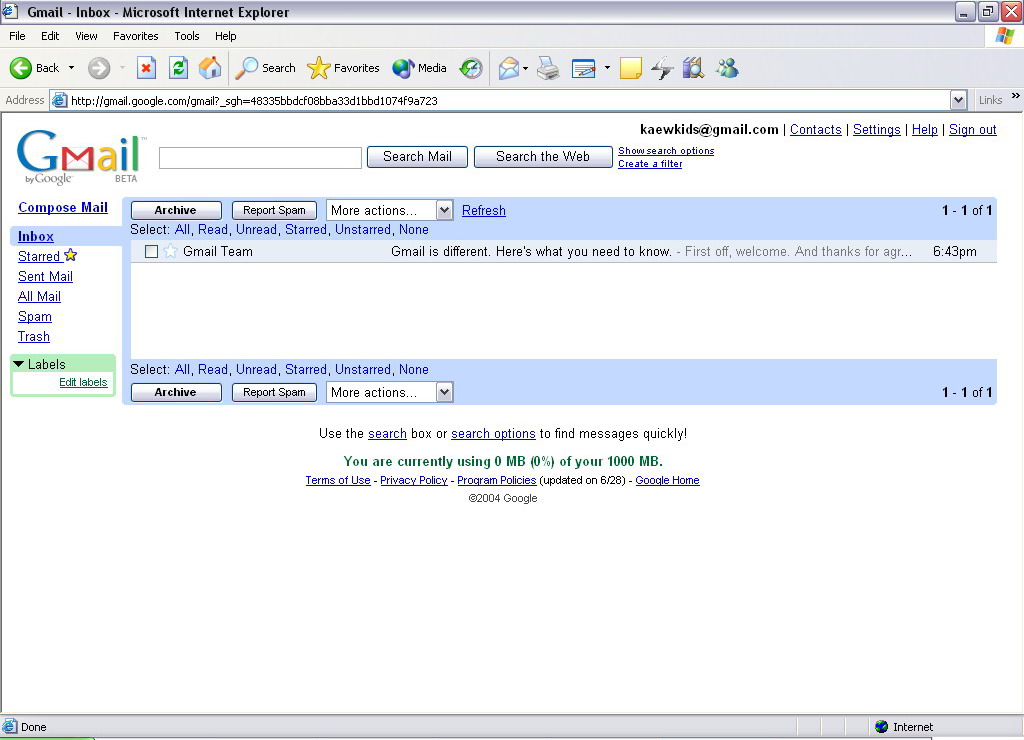
Task: Open the Media globe toolbar button
Action: 419,68
